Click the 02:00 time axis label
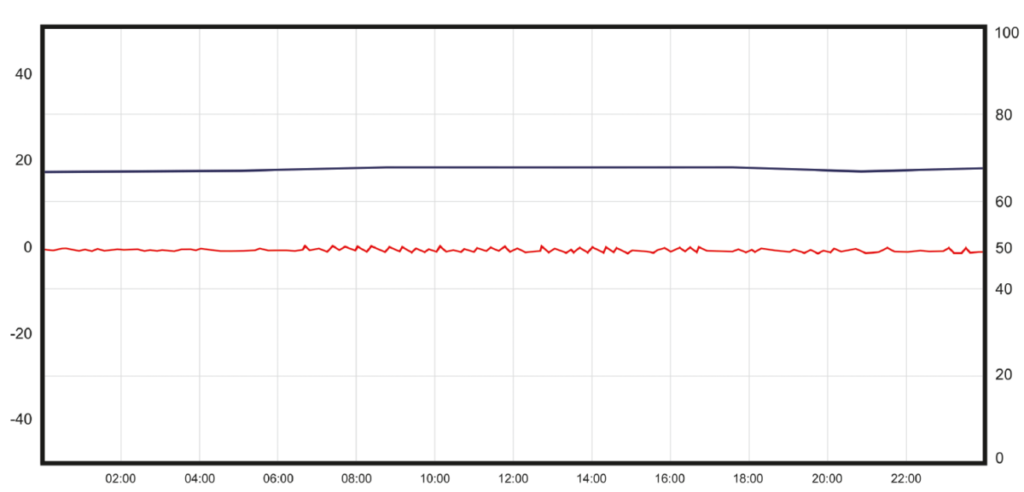This screenshot has height=492, width=1024. 121,478
